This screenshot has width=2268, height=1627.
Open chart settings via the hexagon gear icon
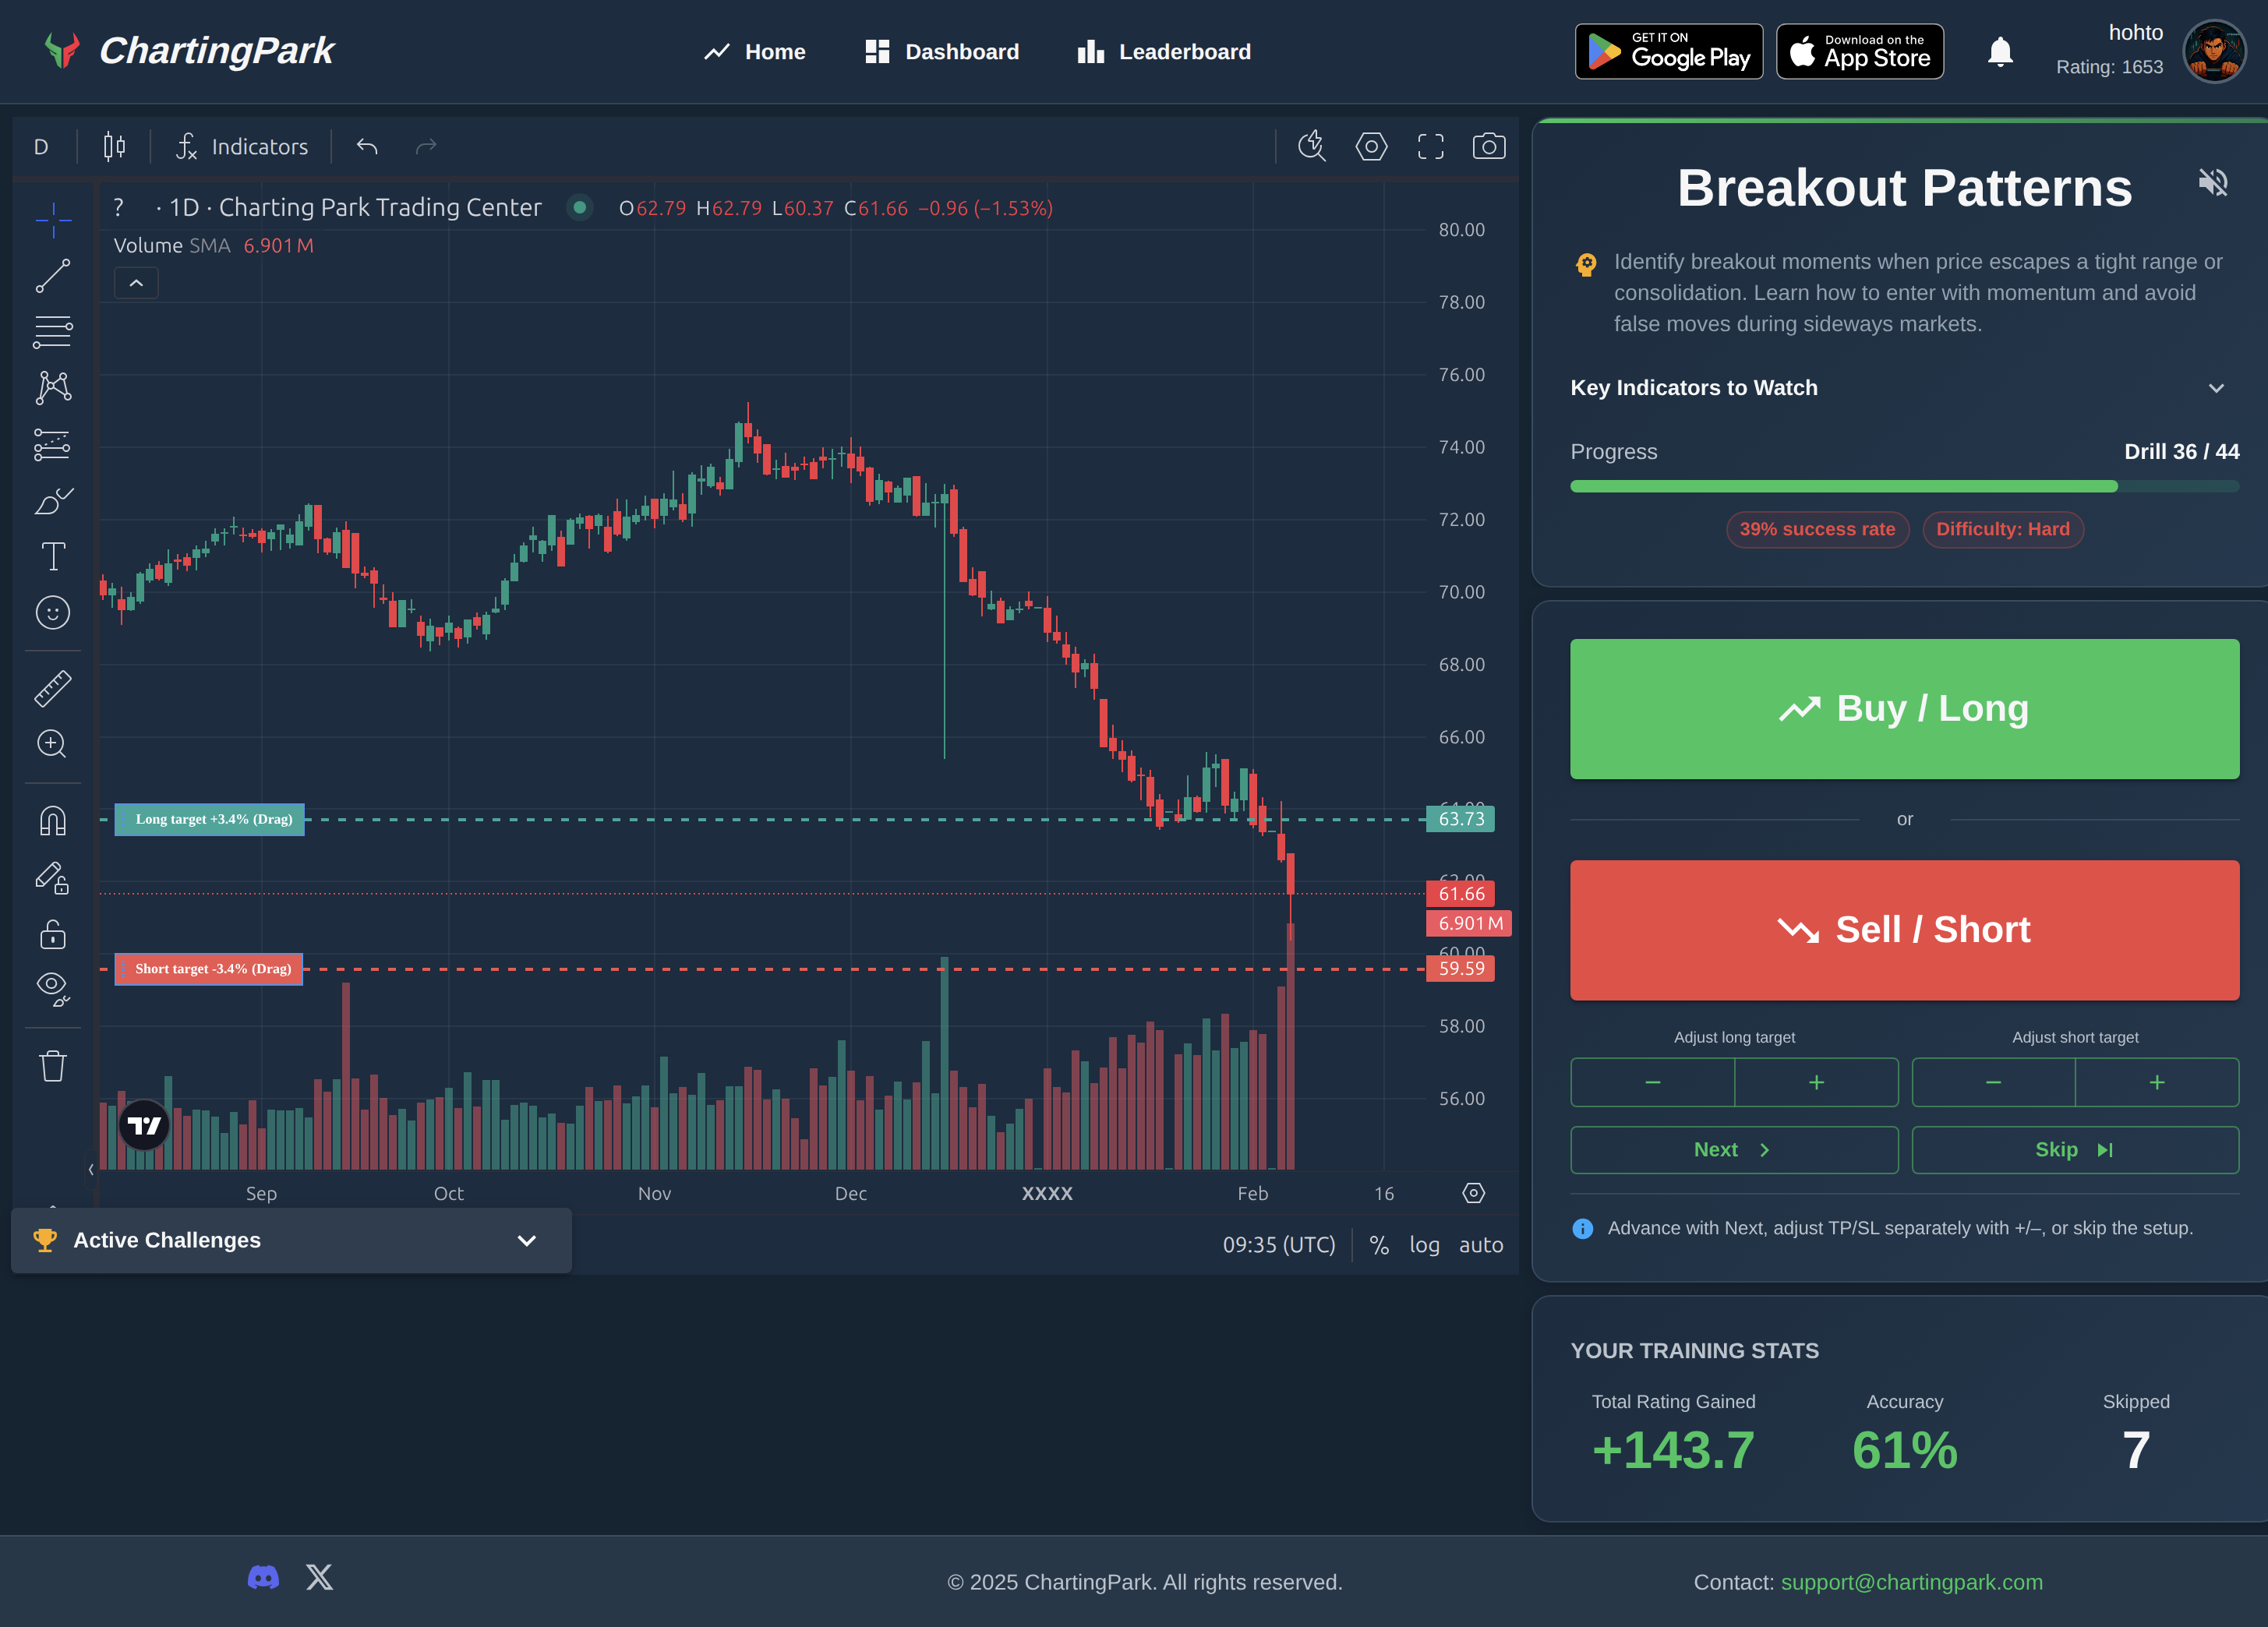[1371, 146]
